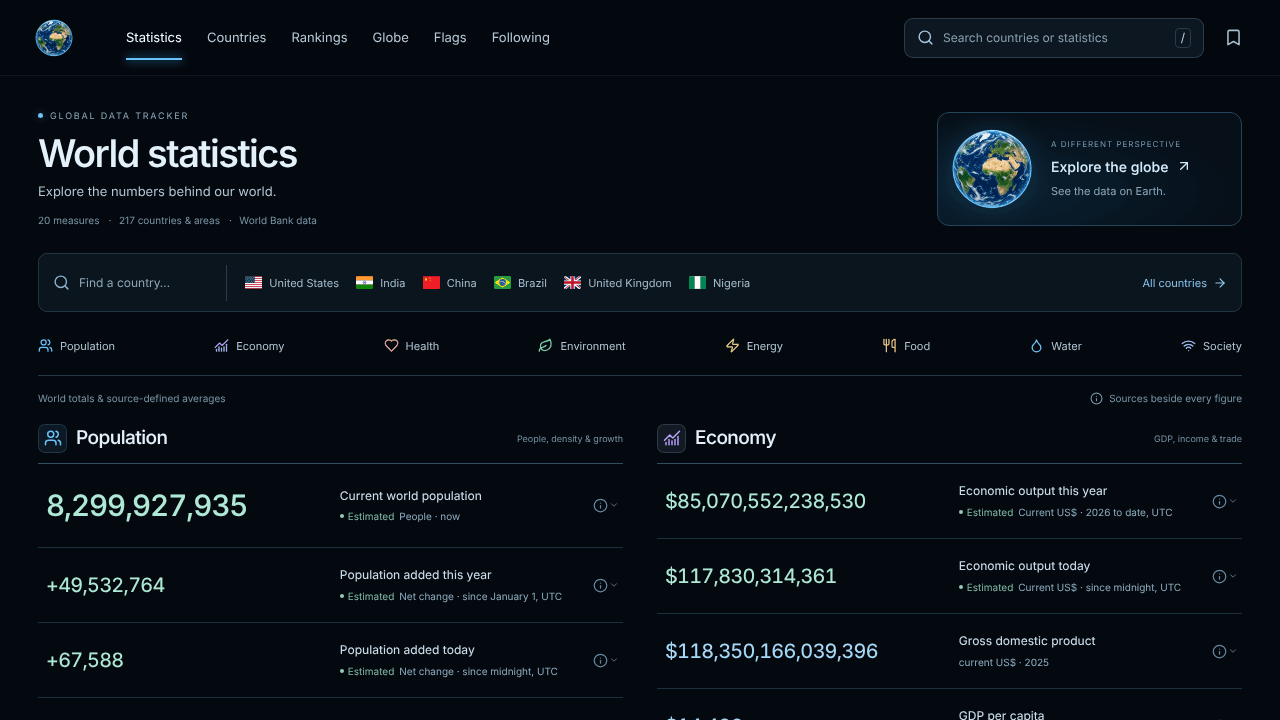
Task: Click the World statistics heading
Action: (168, 154)
